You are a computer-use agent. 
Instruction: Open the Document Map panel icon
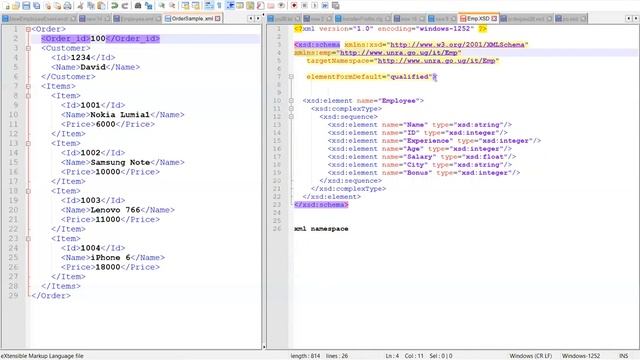click(250, 6)
